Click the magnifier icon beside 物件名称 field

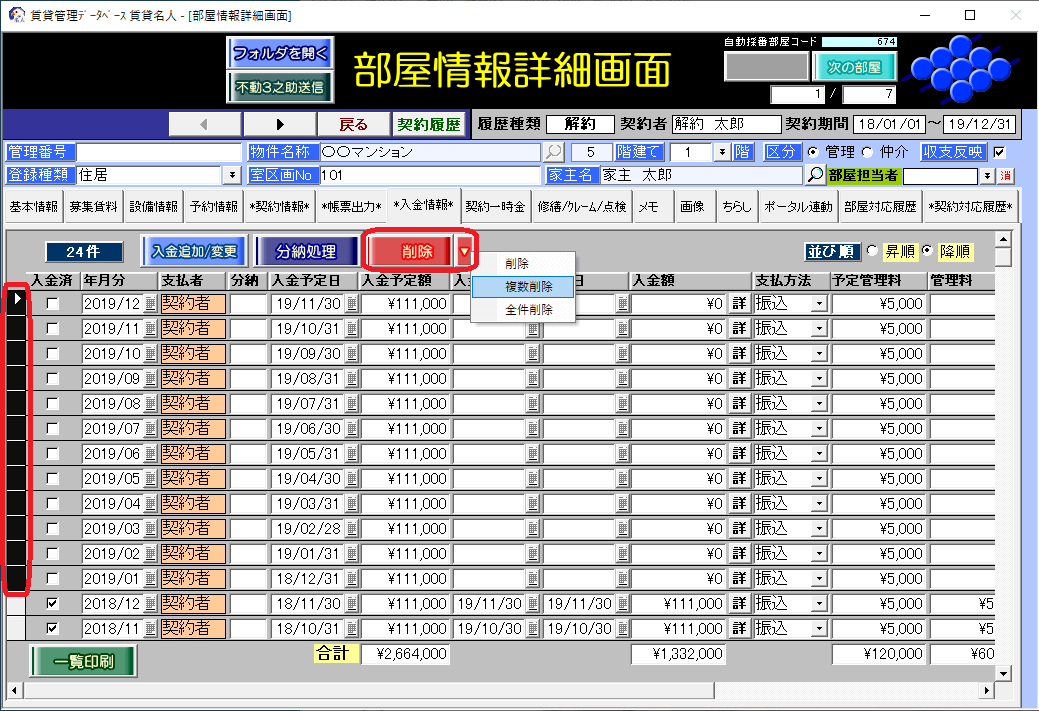[553, 152]
